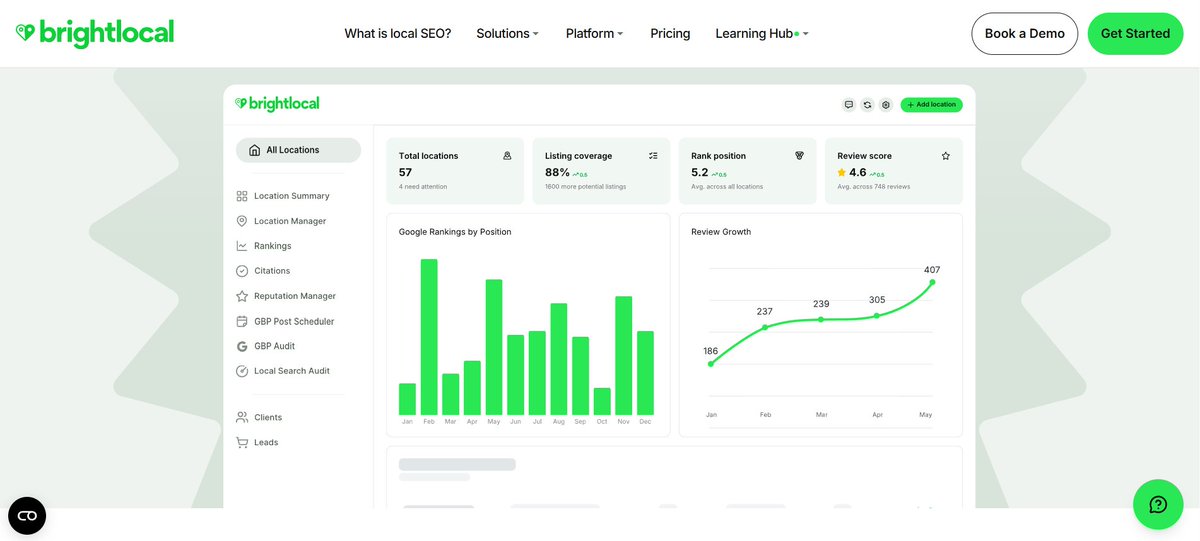This screenshot has width=1200, height=541.
Task: Click the Book a Demo button
Action: 1025,33
